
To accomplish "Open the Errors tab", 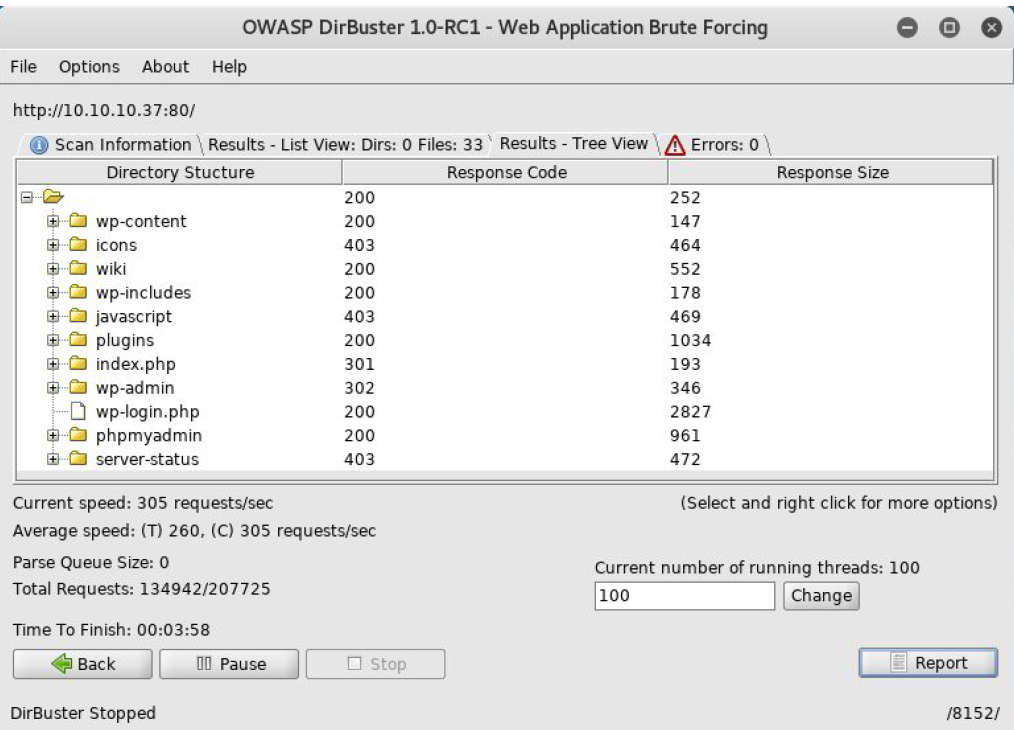I will [715, 145].
